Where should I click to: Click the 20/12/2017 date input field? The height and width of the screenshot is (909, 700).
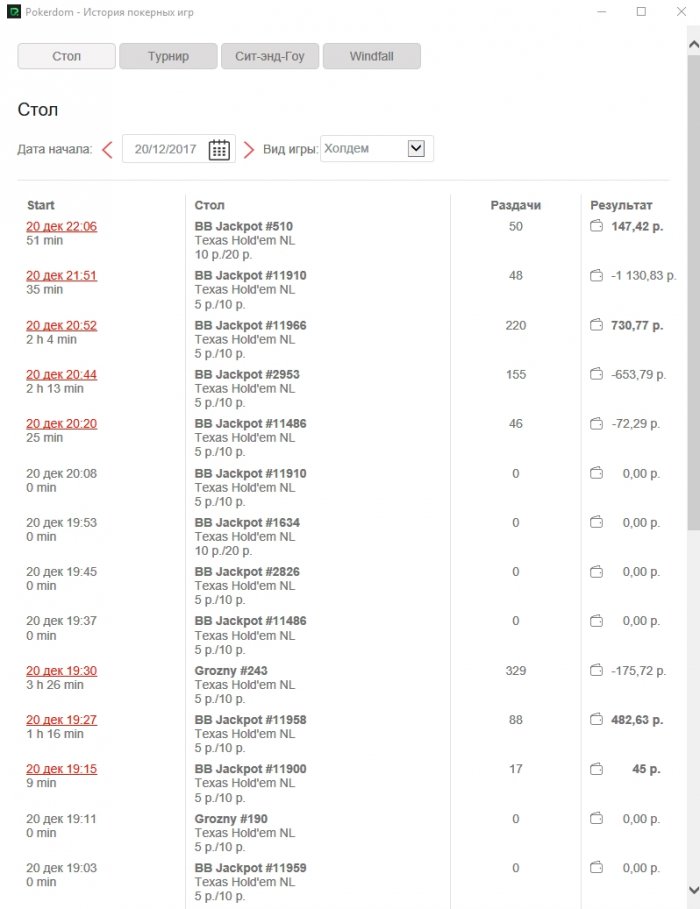tap(165, 150)
